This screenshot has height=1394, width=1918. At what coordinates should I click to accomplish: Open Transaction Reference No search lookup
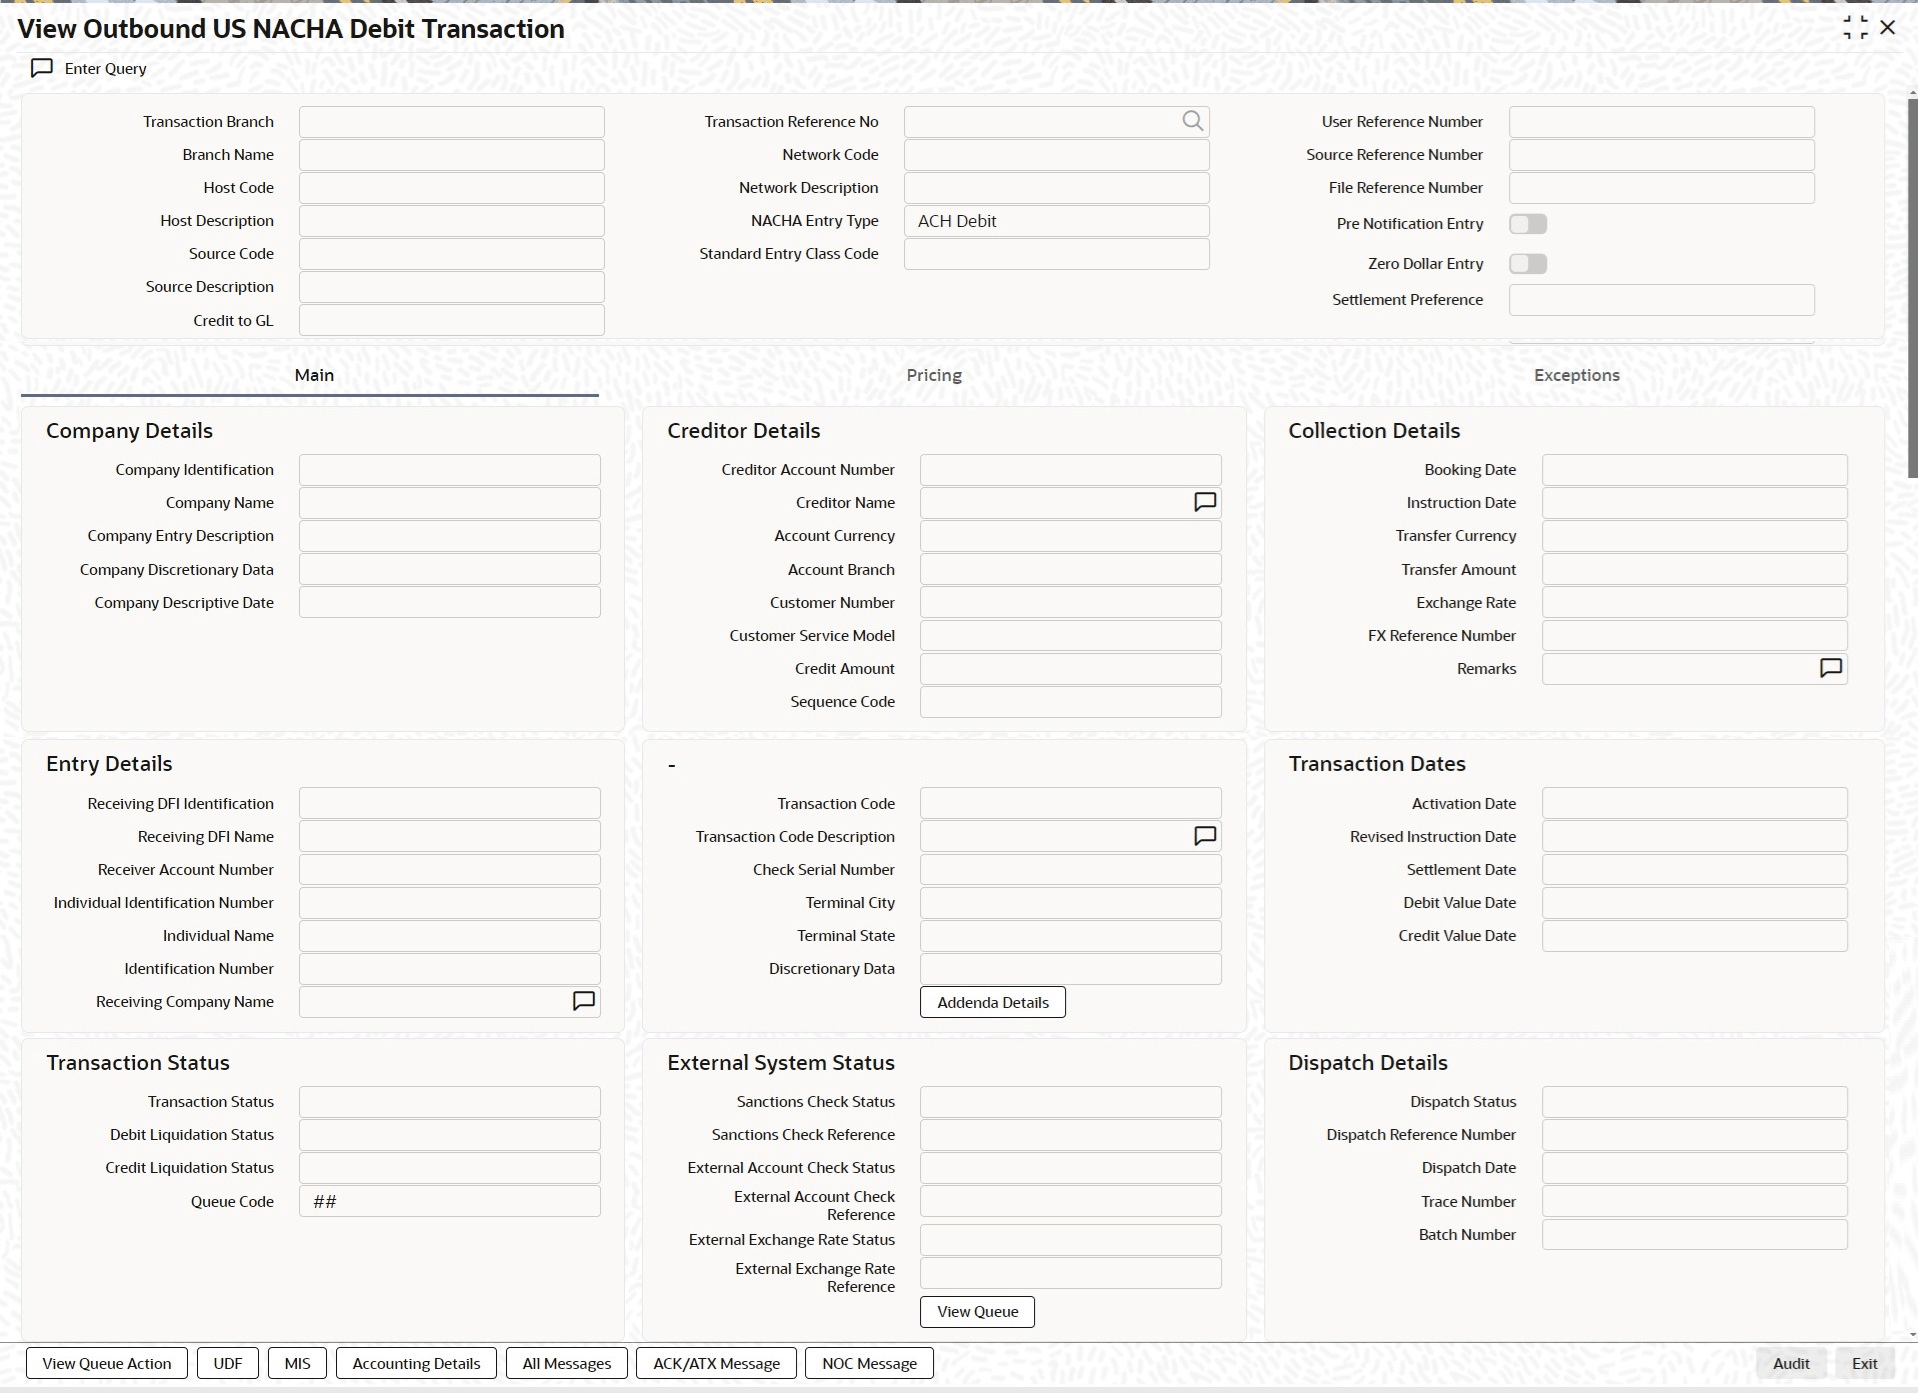click(x=1192, y=121)
